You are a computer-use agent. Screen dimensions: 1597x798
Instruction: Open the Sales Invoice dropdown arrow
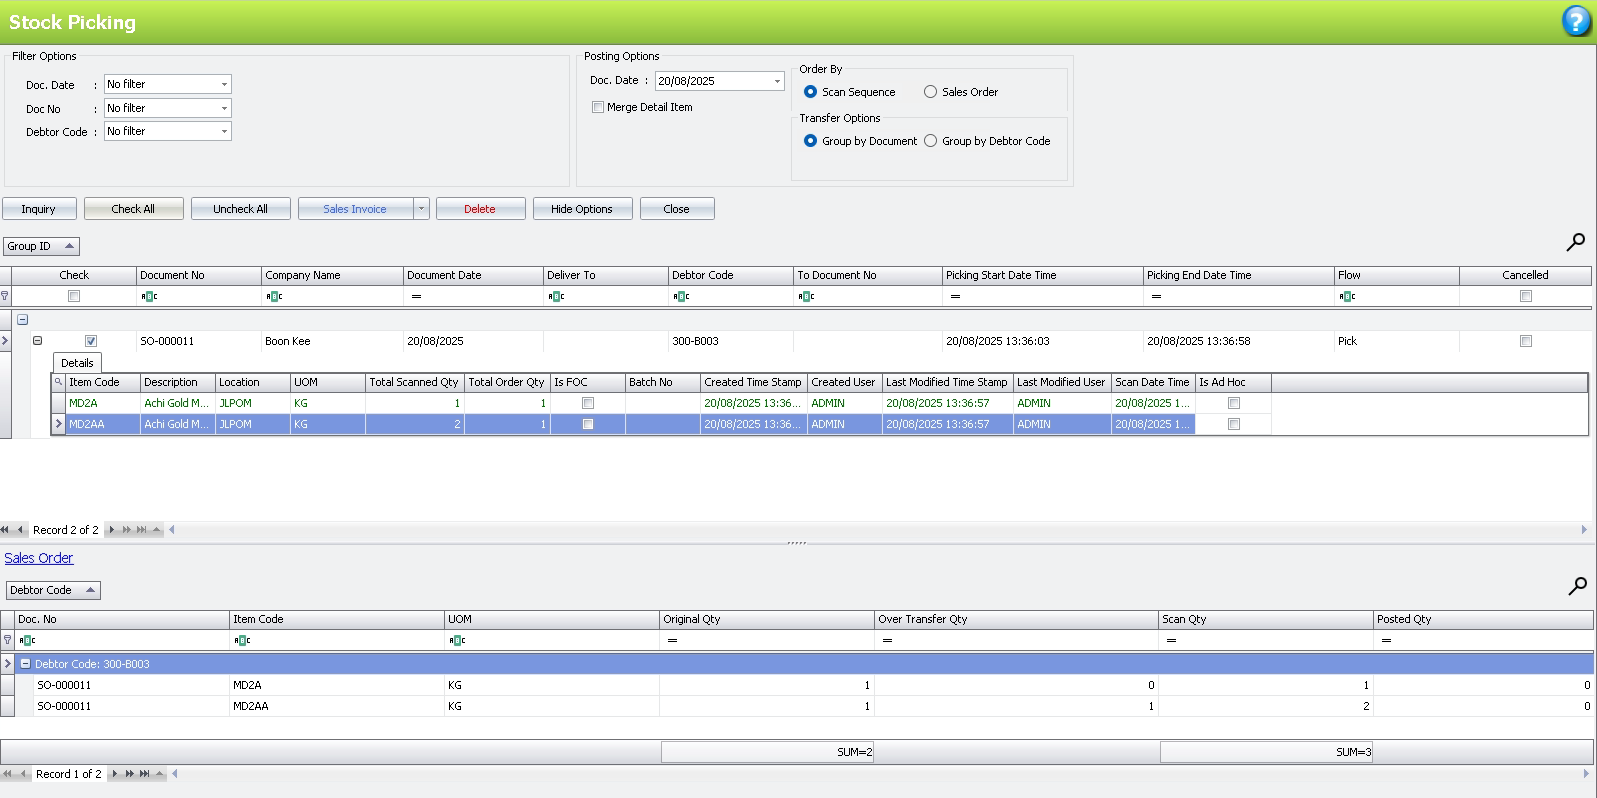coord(421,209)
